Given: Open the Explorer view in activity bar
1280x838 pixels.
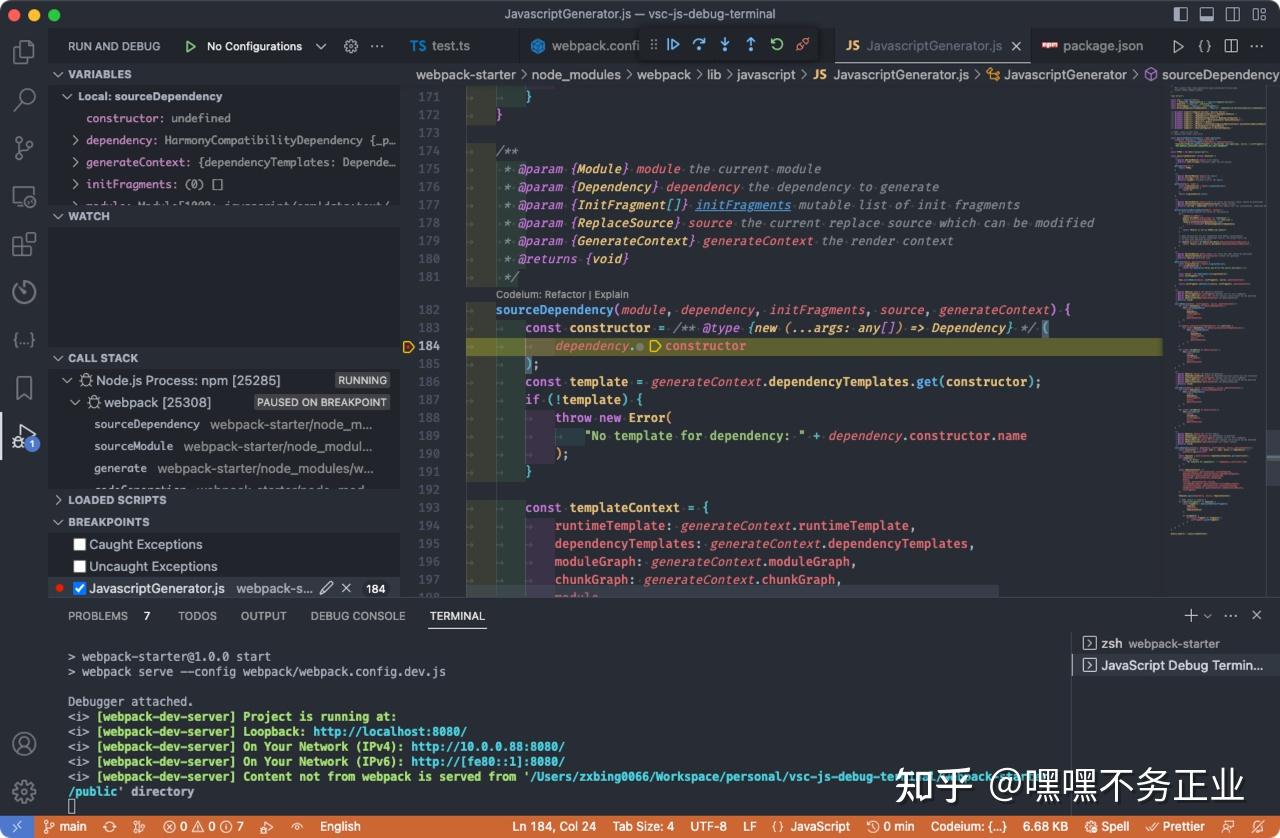Looking at the screenshot, I should point(24,52).
